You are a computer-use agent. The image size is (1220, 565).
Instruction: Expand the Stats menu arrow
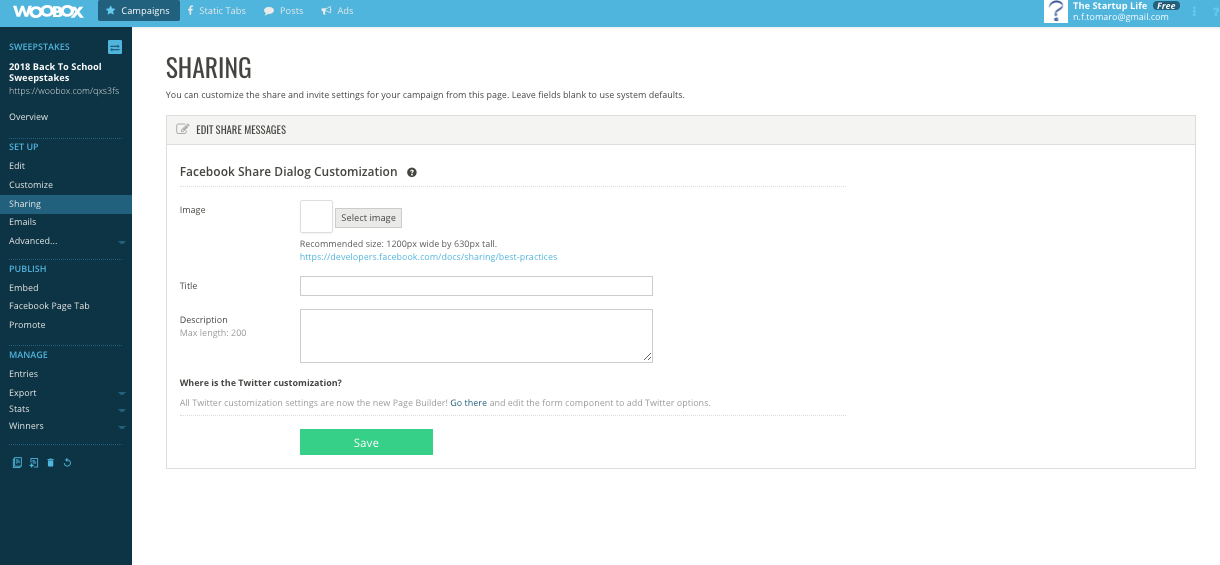[121, 410]
